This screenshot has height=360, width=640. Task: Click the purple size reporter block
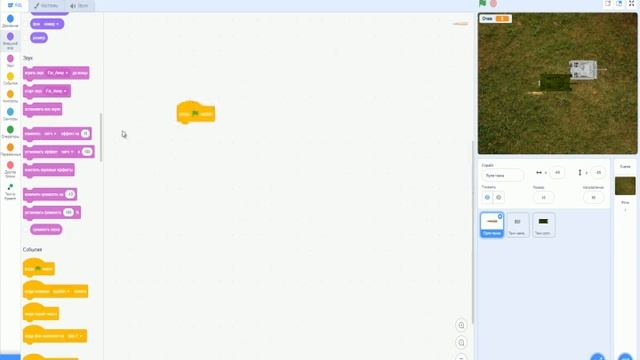click(x=39, y=38)
